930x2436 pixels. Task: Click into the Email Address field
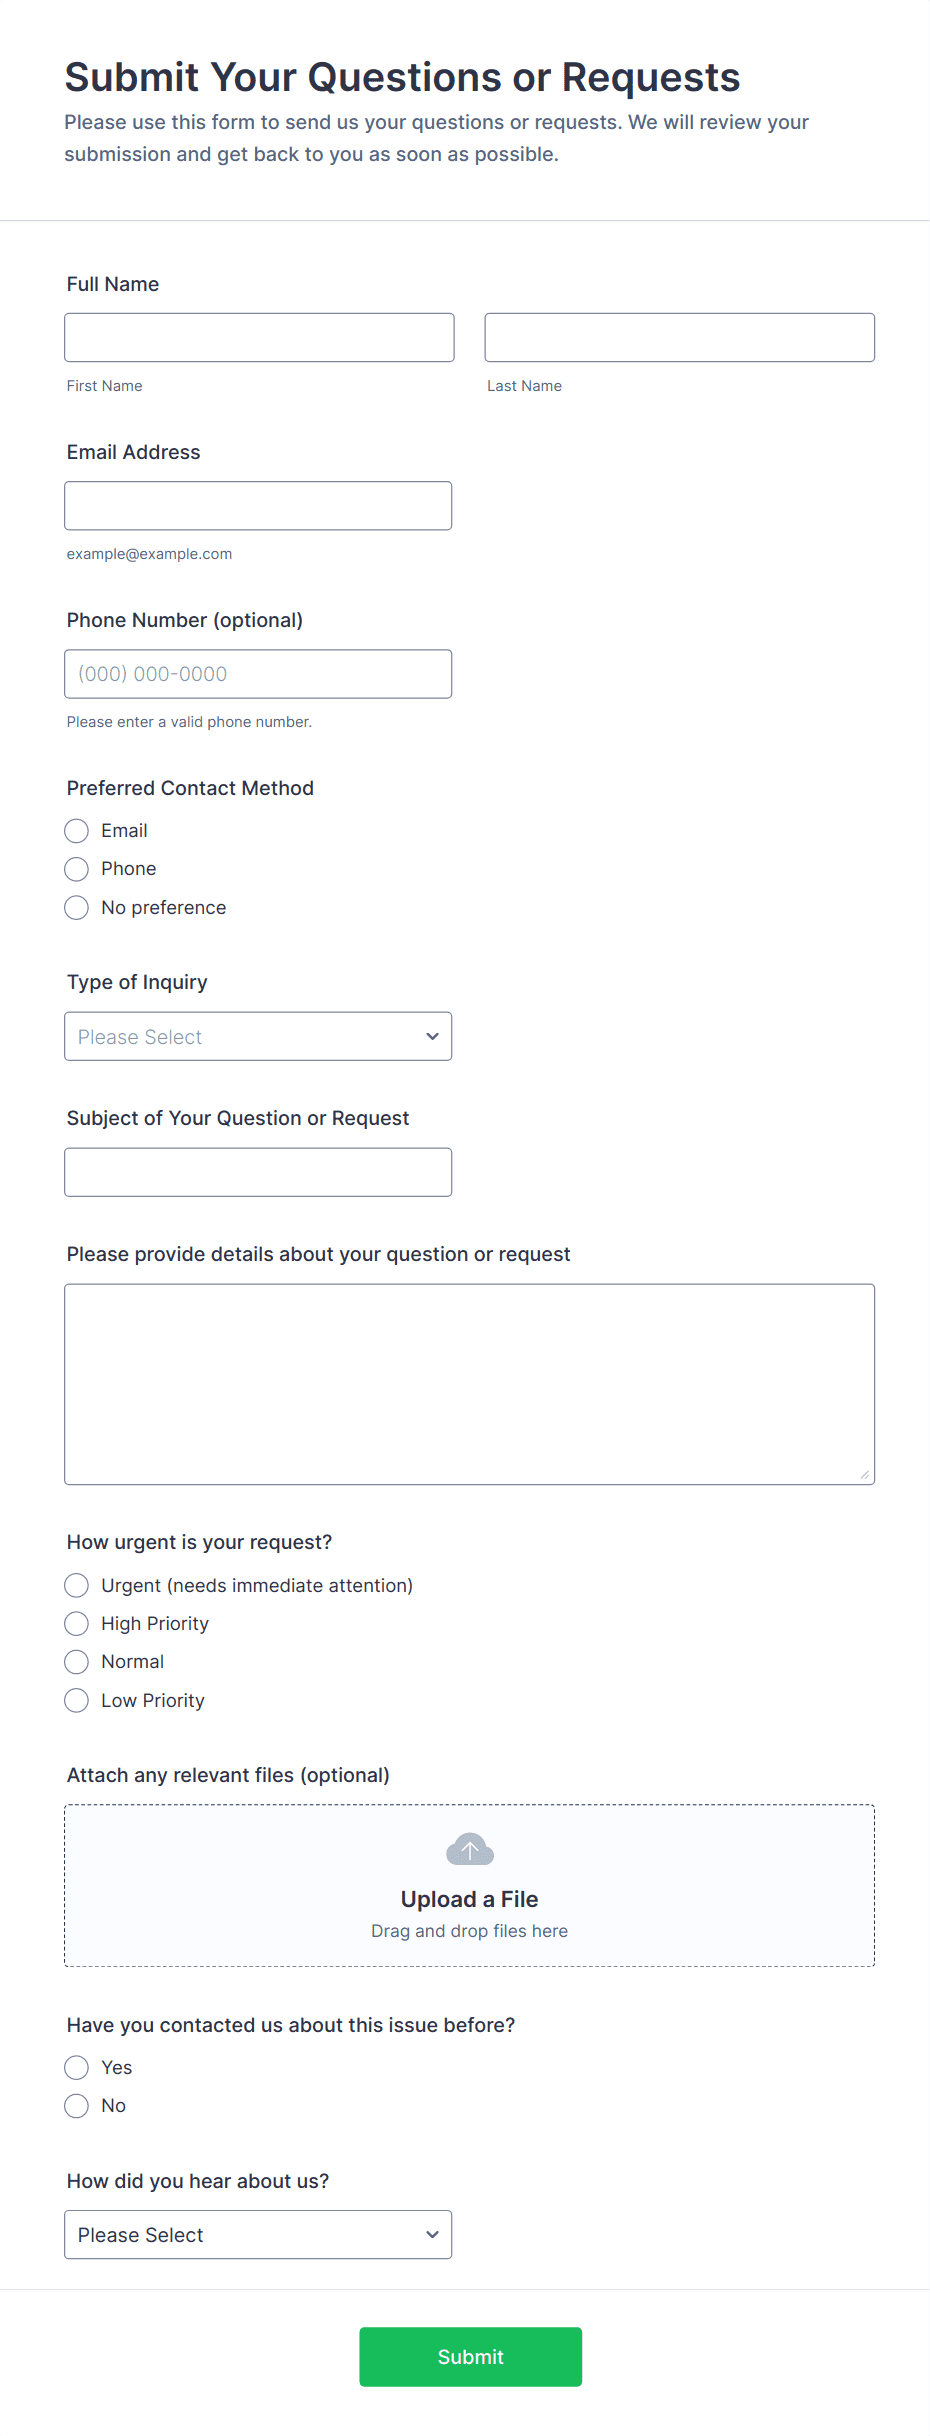258,506
